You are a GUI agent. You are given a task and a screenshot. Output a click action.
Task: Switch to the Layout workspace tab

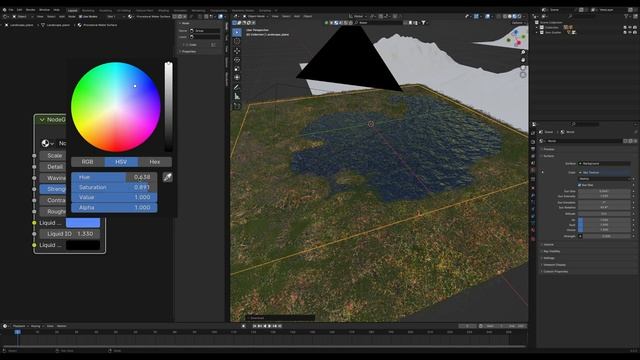click(x=73, y=10)
